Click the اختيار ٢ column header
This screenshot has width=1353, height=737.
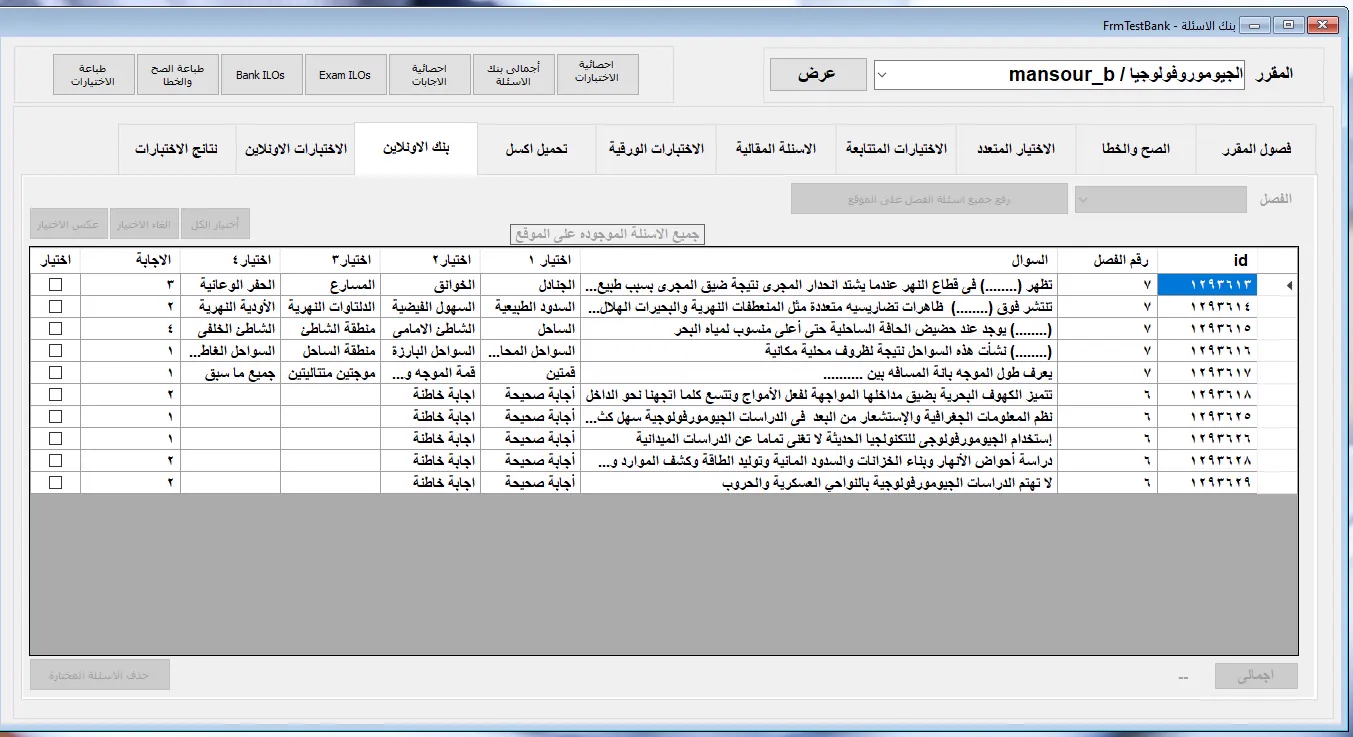tap(431, 260)
